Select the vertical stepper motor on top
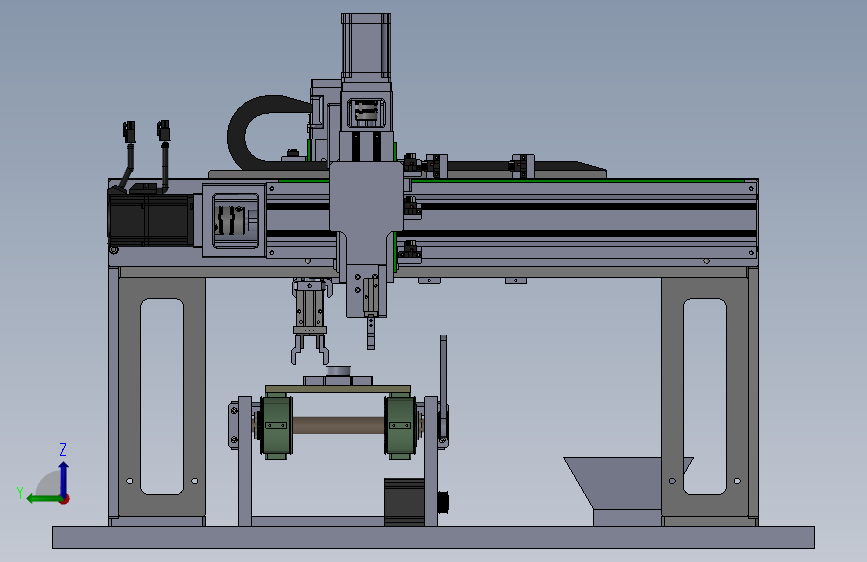The image size is (867, 562). [366, 47]
